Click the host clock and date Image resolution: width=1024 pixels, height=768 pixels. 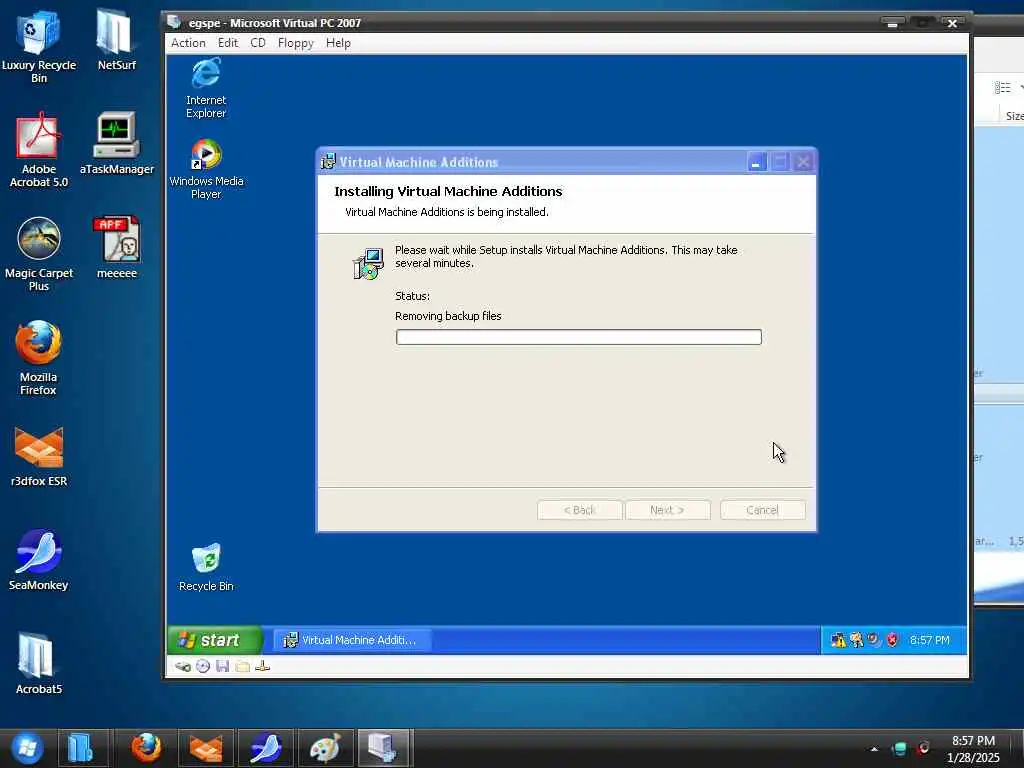[973, 748]
